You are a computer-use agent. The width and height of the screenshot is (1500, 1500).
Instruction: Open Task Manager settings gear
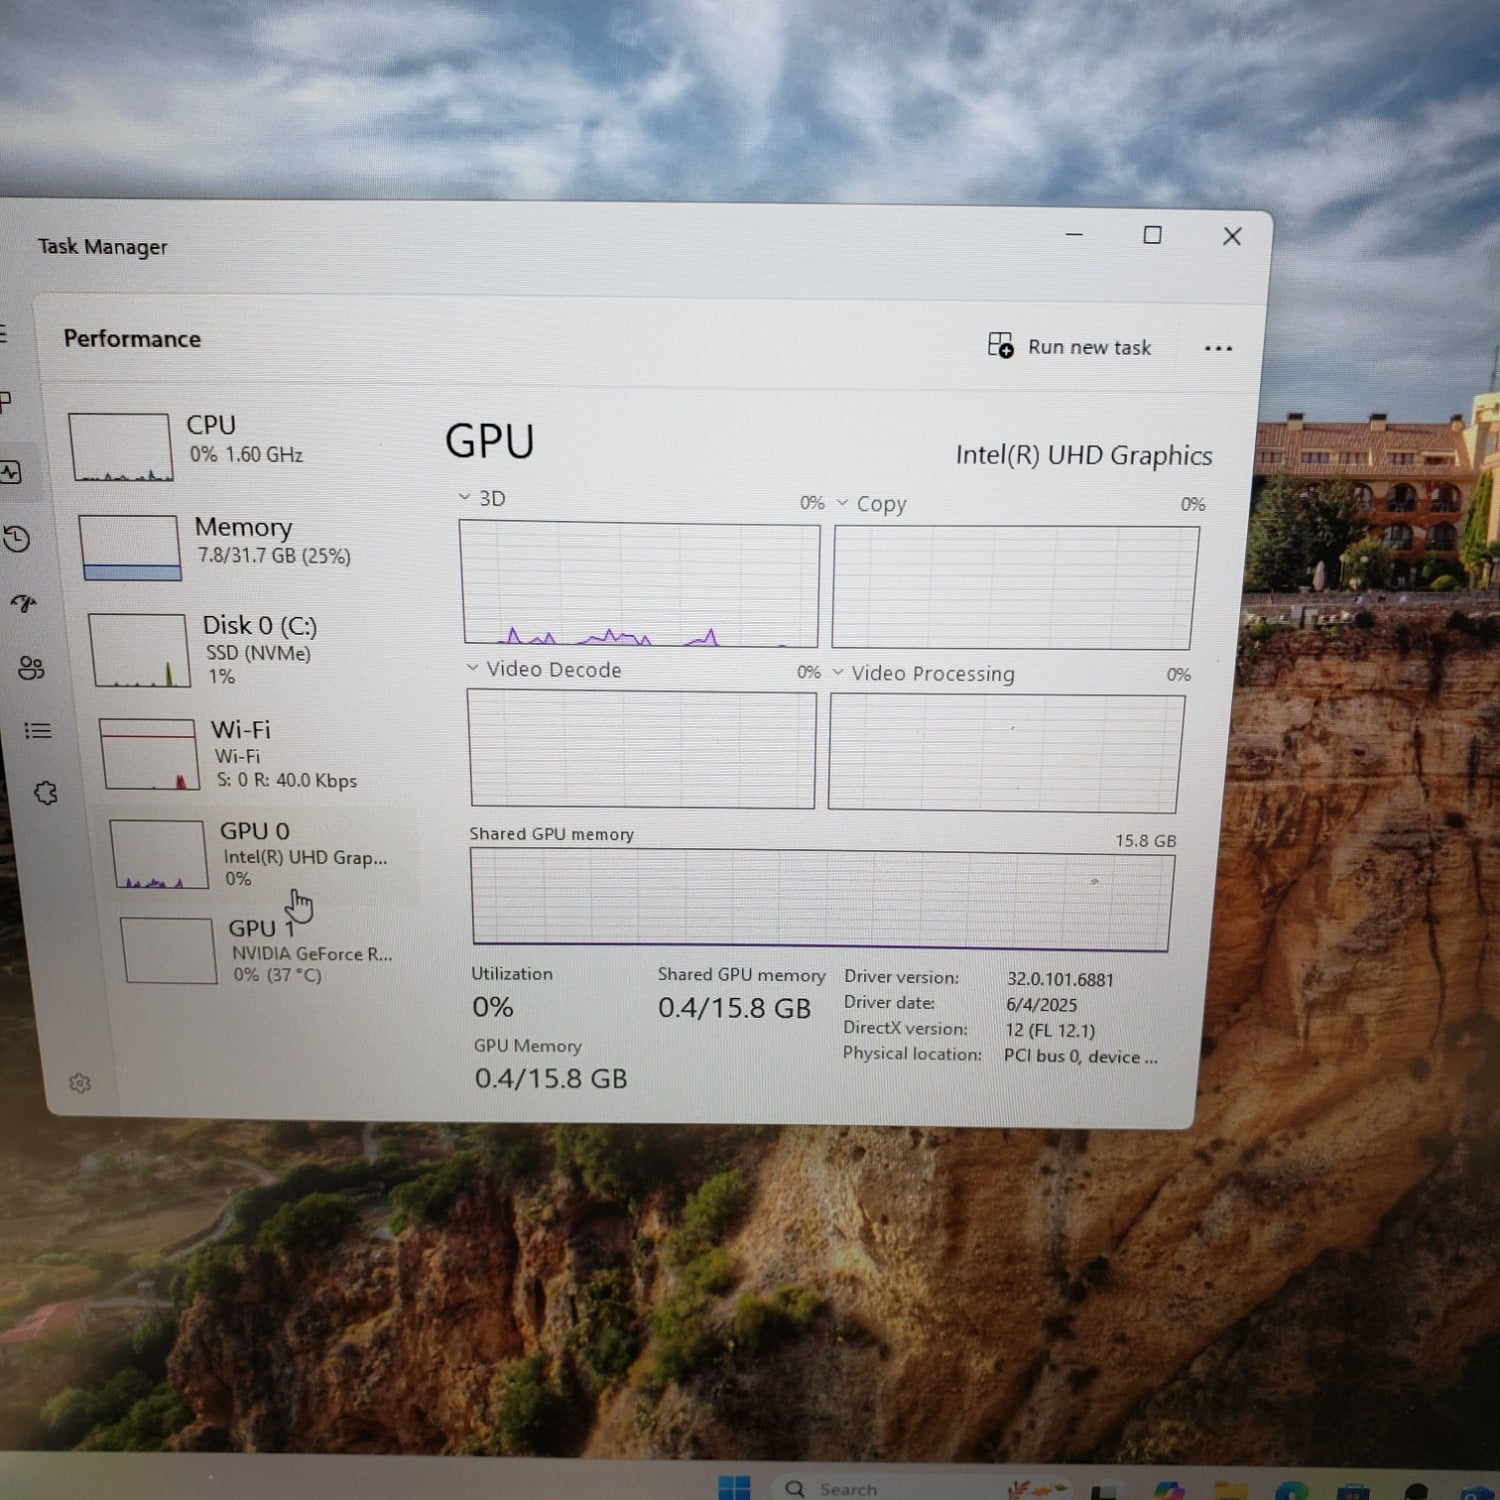80,1083
